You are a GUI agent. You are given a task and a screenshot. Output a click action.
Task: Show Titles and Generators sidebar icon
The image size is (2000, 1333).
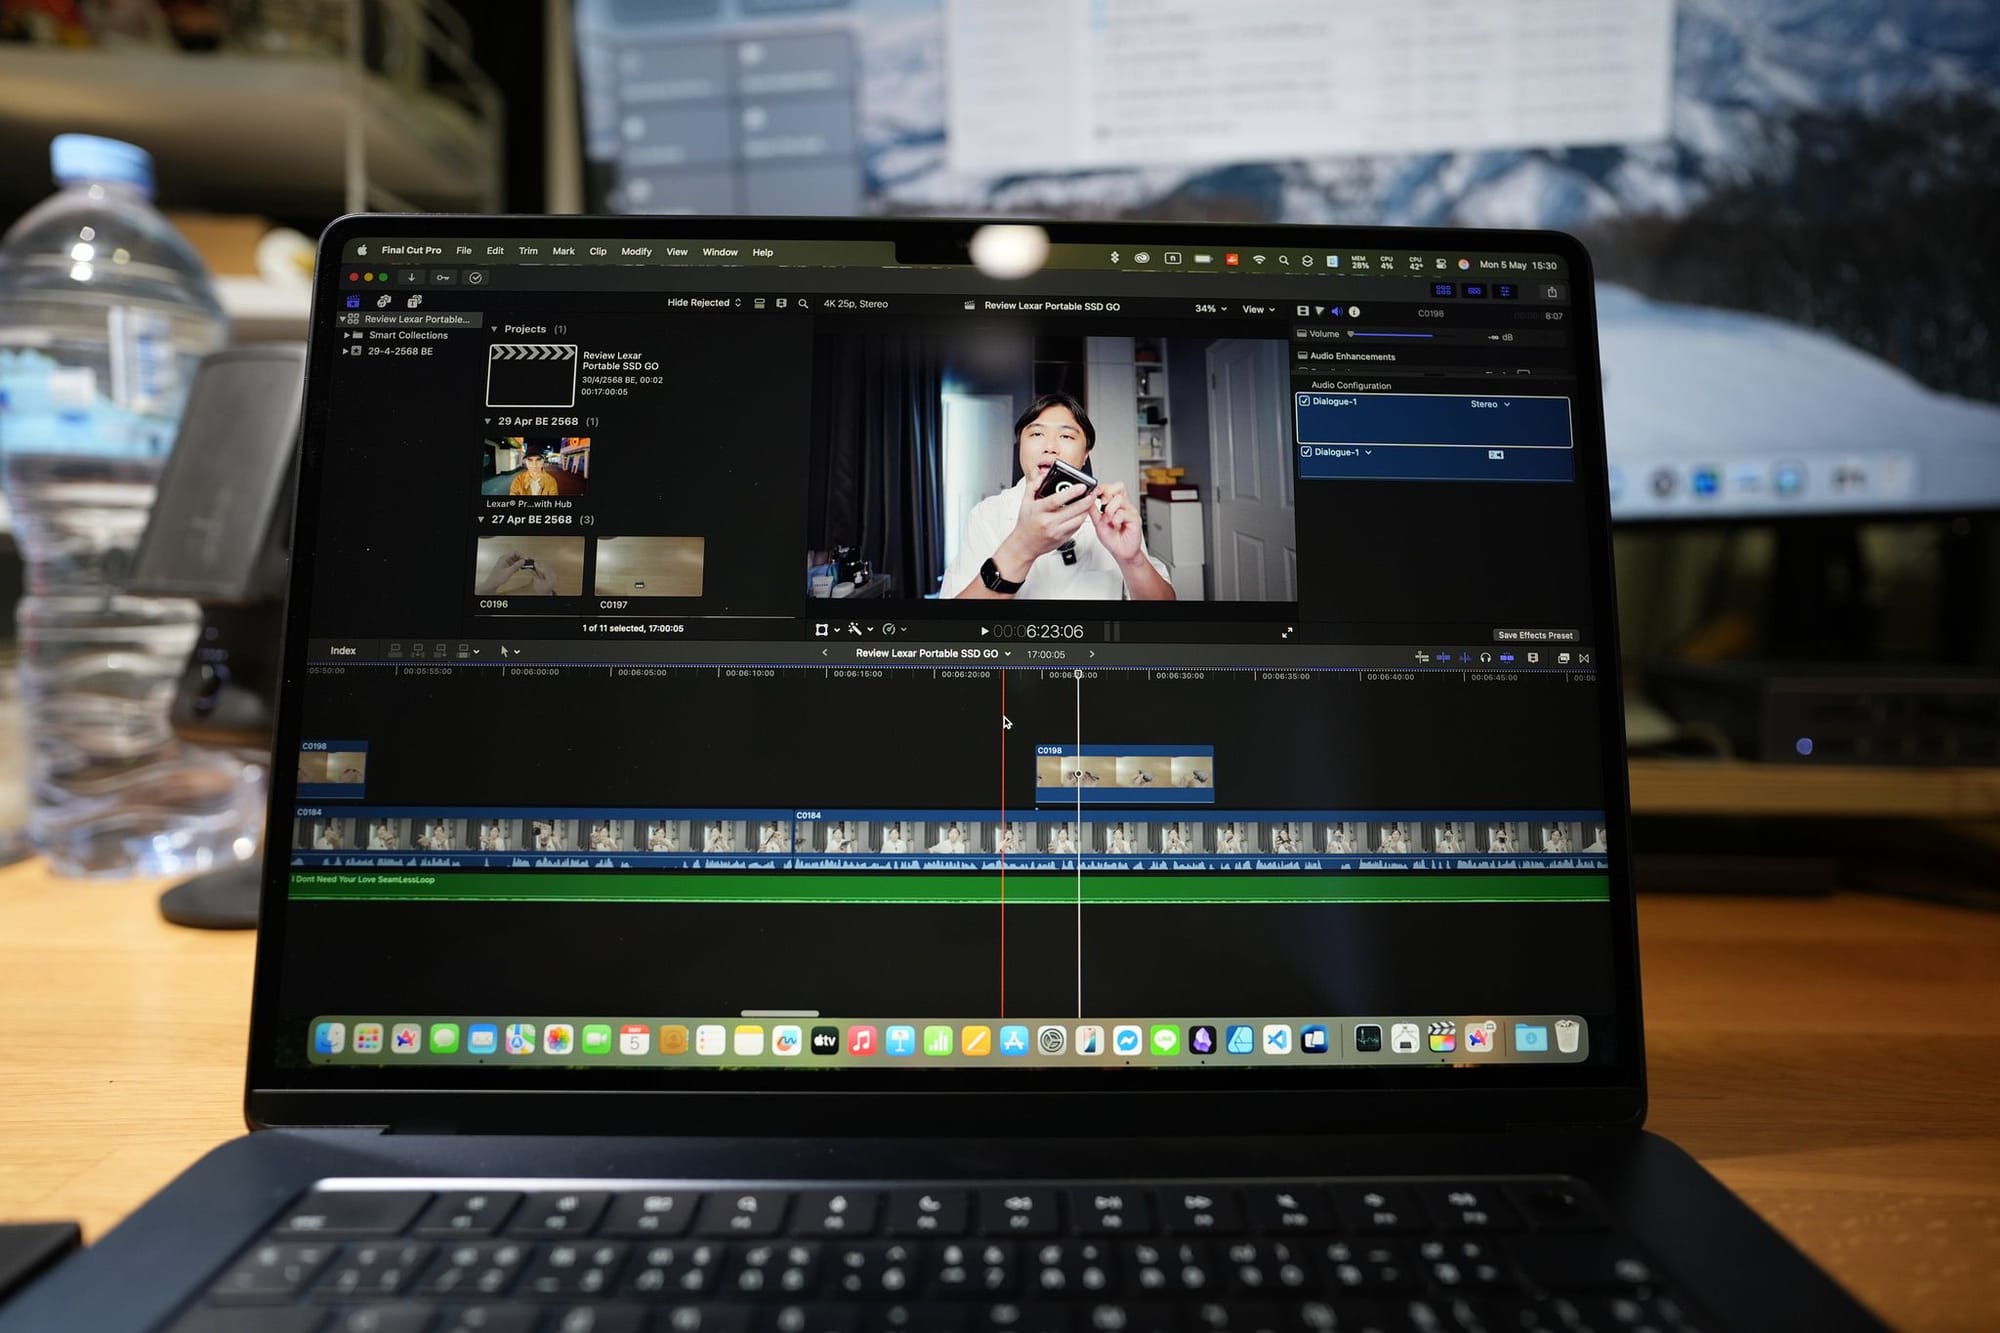tap(414, 301)
